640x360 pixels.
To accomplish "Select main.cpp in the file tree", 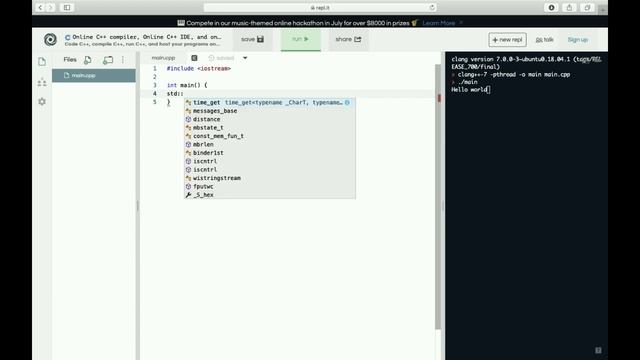I will [x=94, y=76].
